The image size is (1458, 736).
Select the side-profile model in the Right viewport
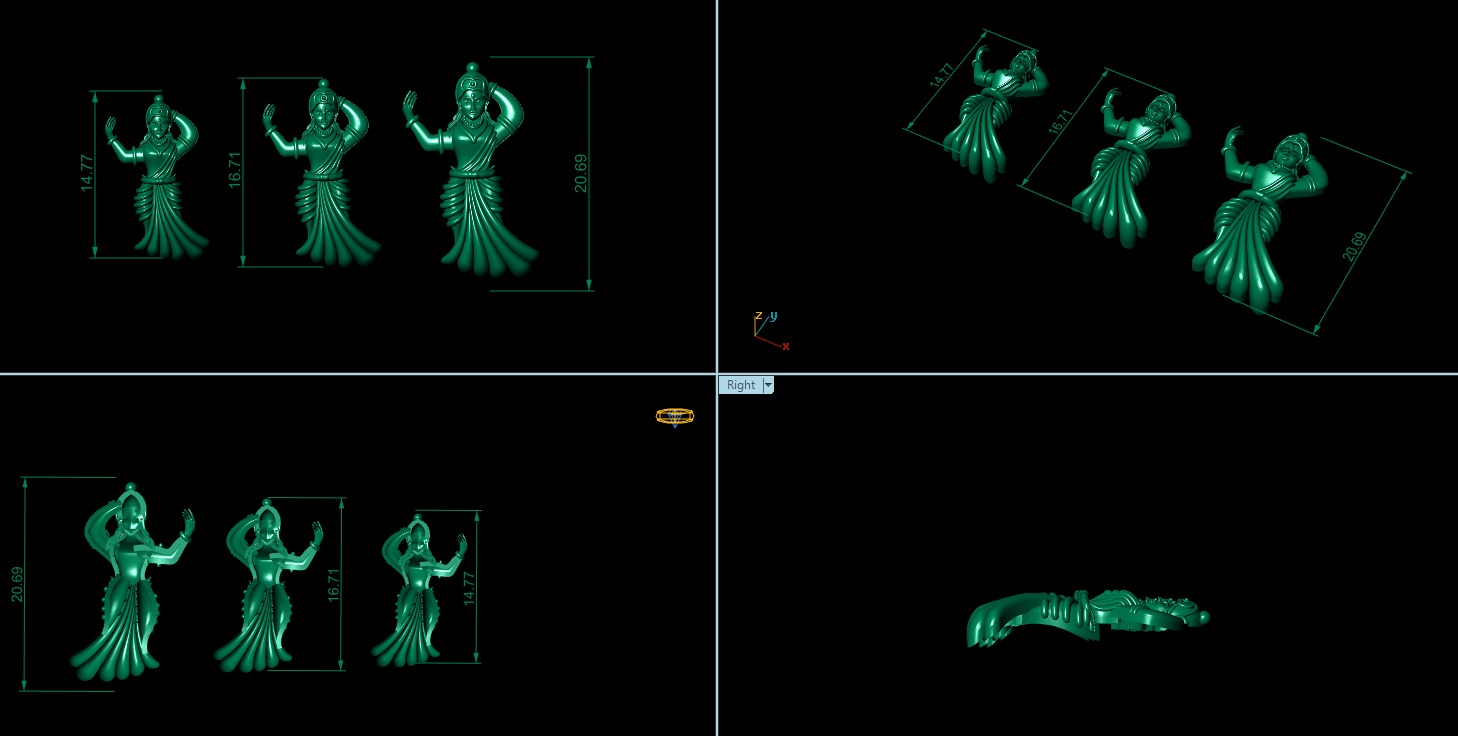click(x=1088, y=617)
